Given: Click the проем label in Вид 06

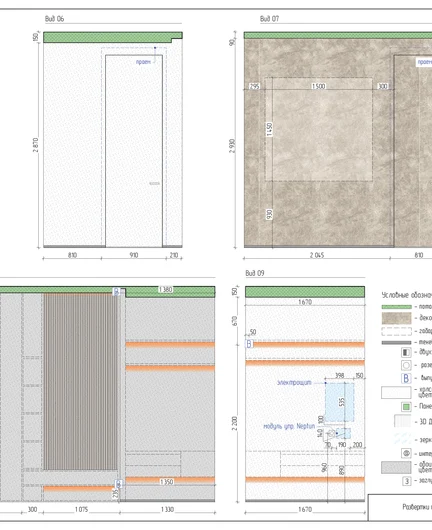Looking at the screenshot, I should tap(143, 62).
